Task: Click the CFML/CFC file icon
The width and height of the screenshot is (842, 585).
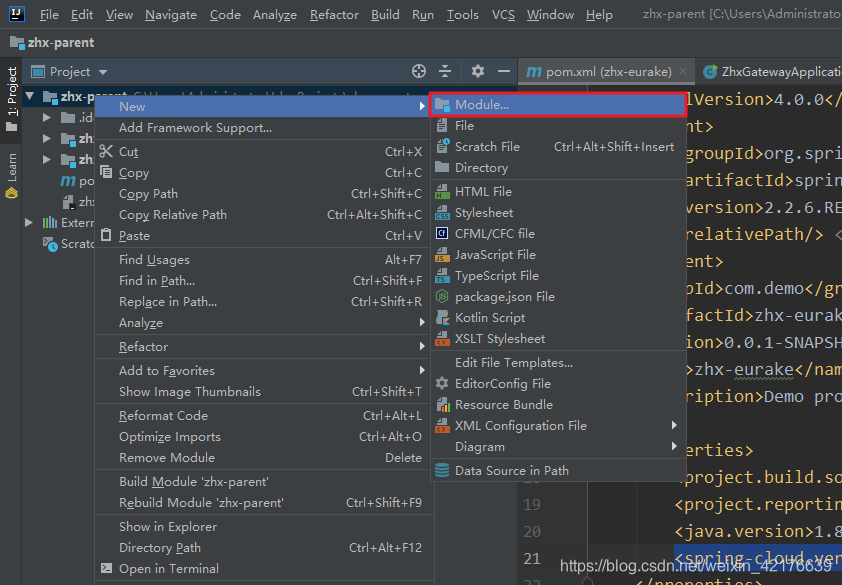Action: [x=442, y=234]
